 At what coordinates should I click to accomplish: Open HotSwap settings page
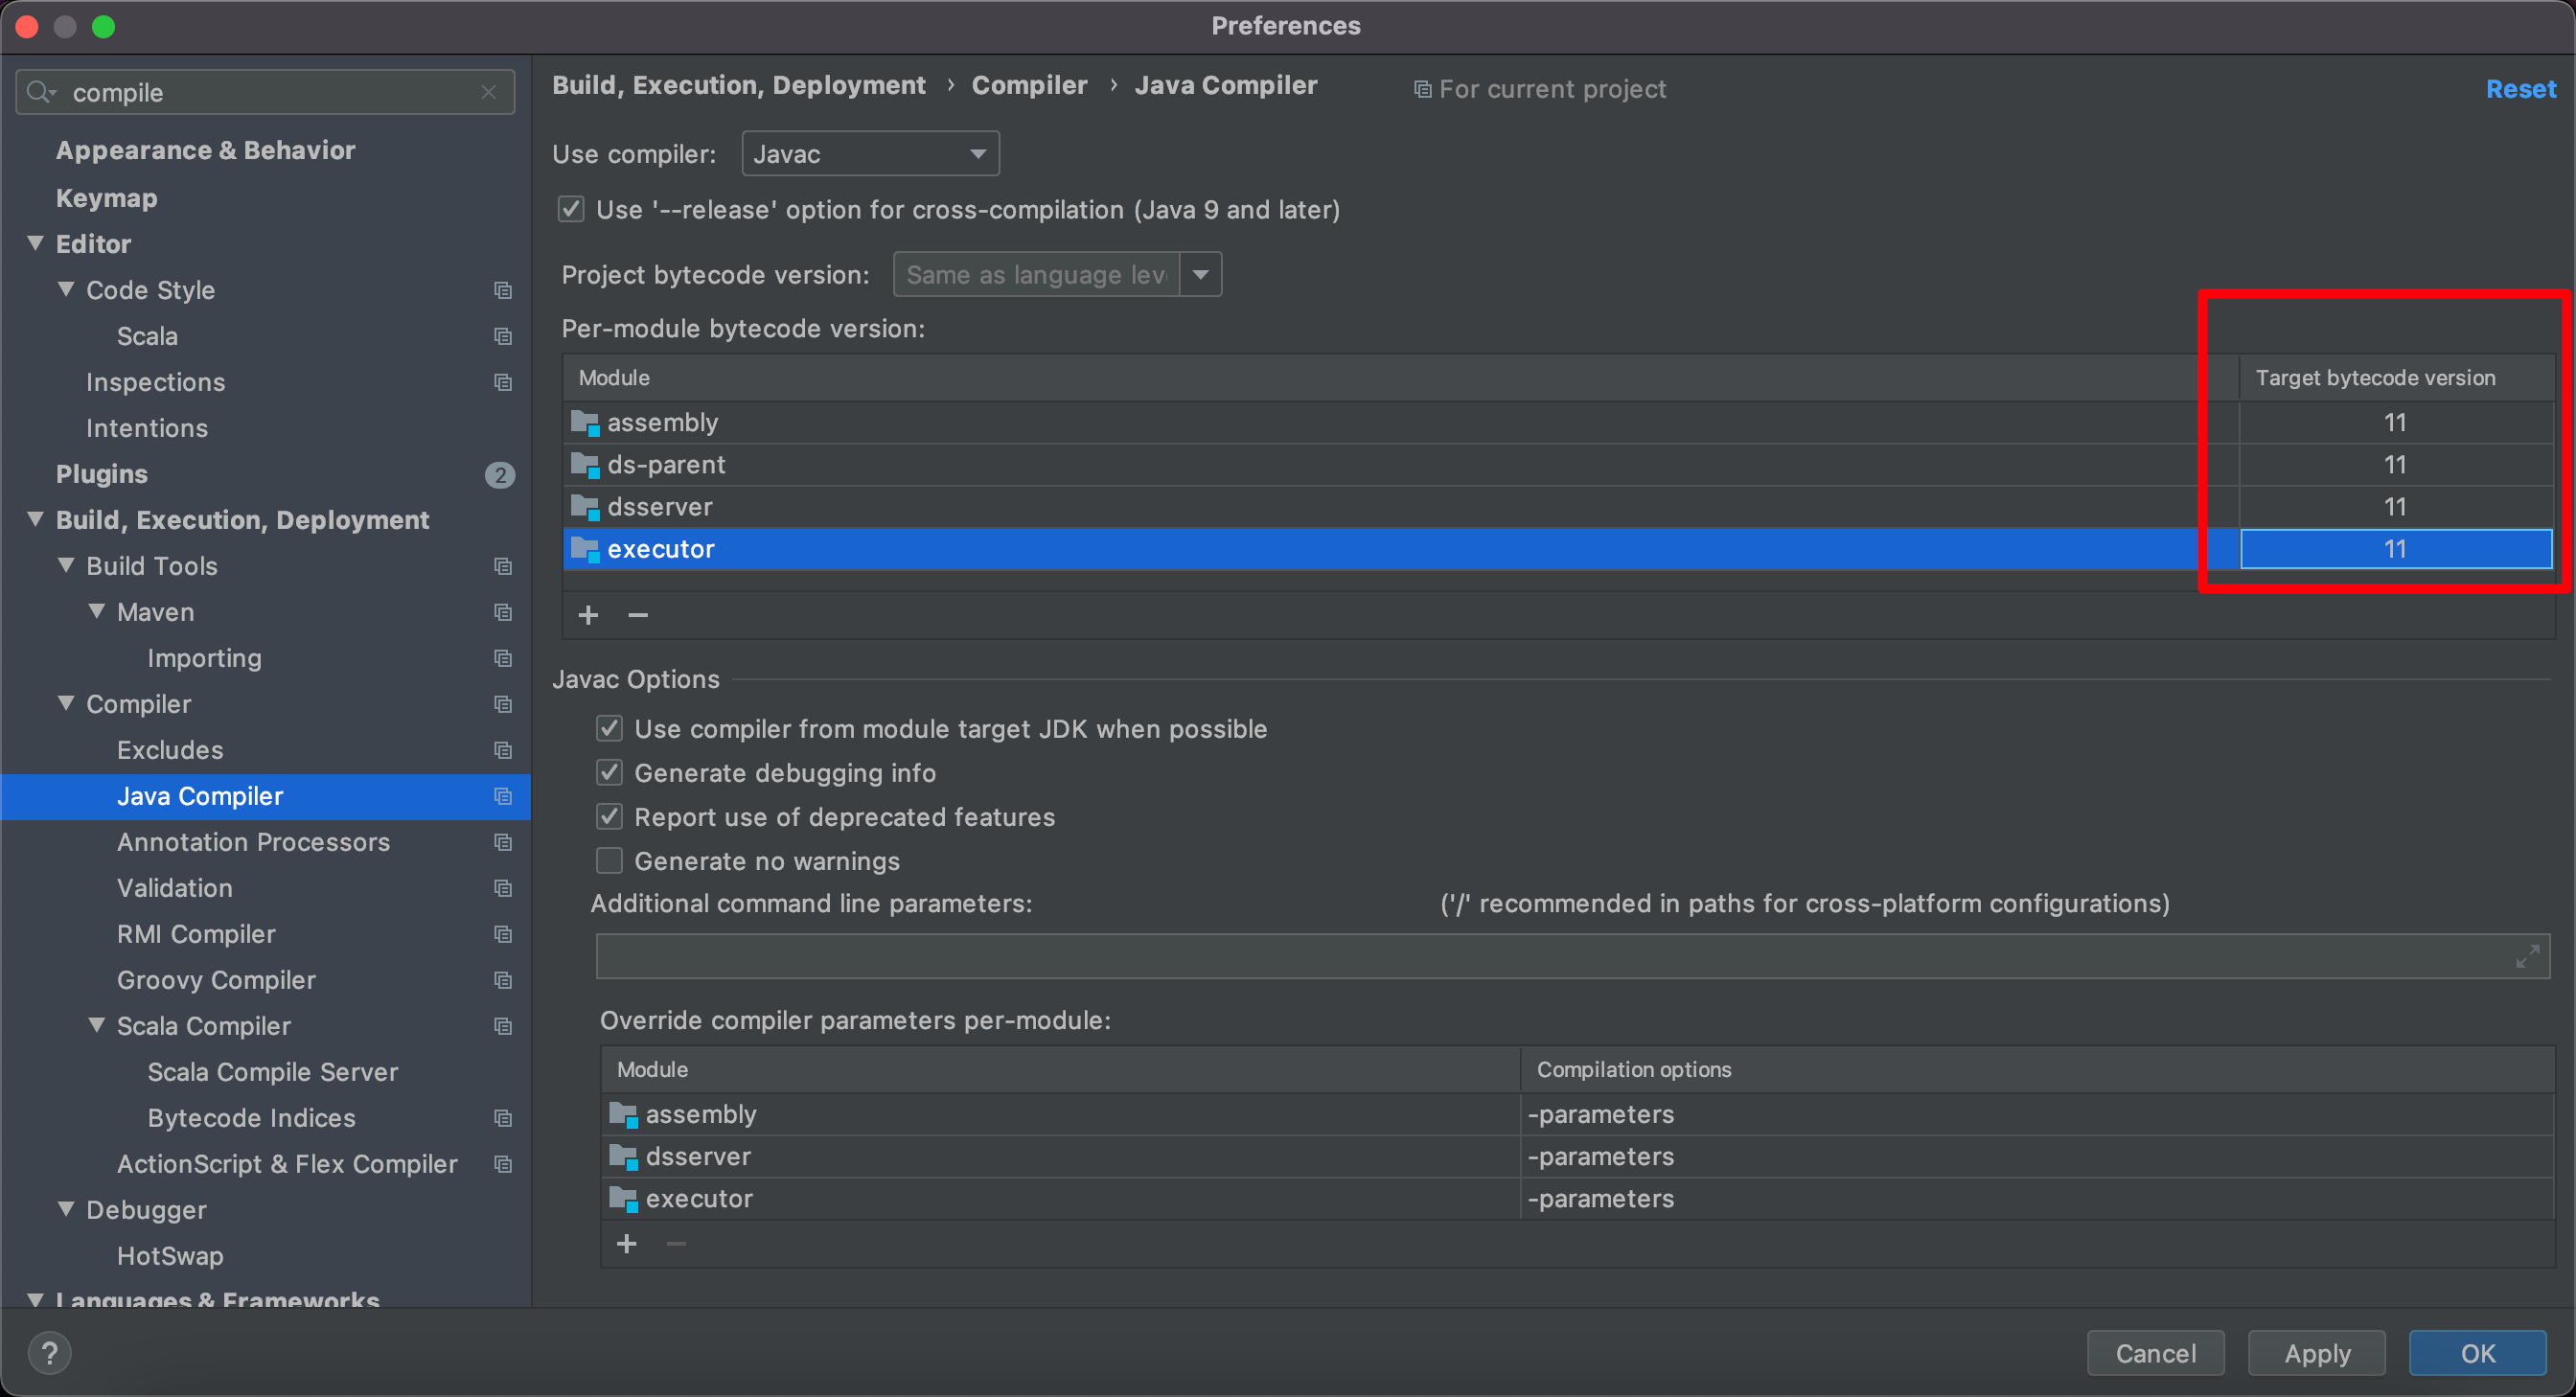pos(170,1256)
